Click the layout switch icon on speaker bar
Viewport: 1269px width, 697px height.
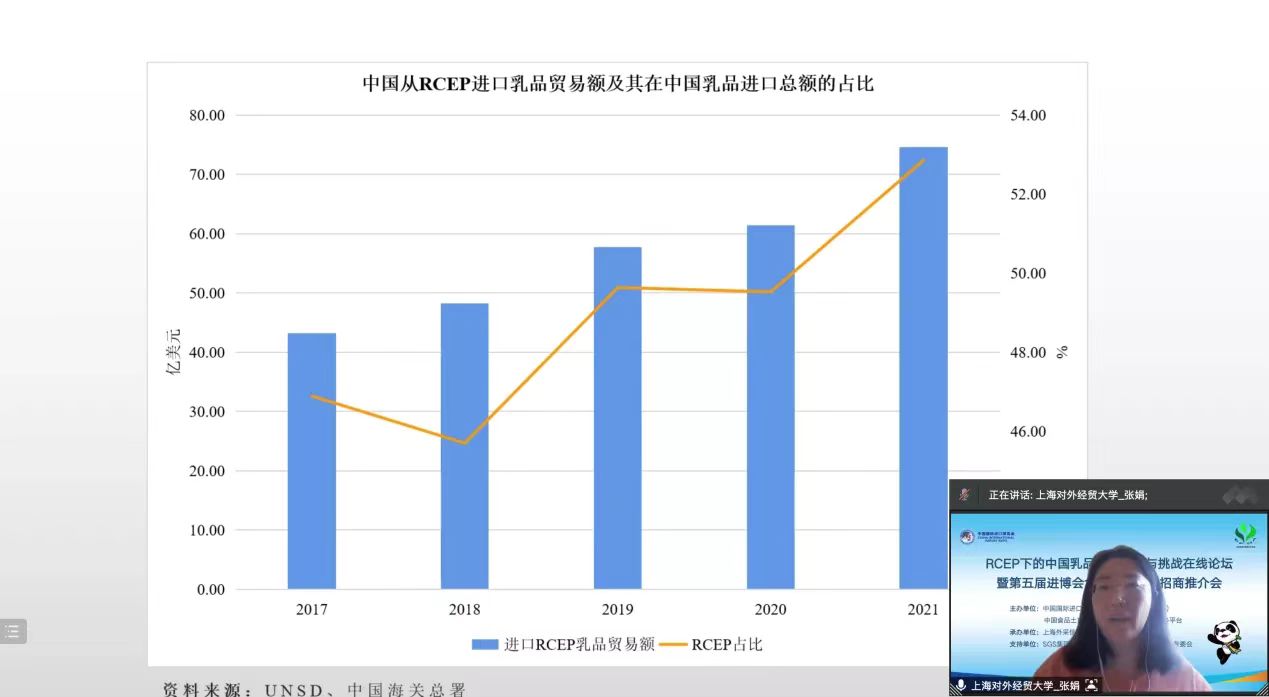[x=1241, y=494]
